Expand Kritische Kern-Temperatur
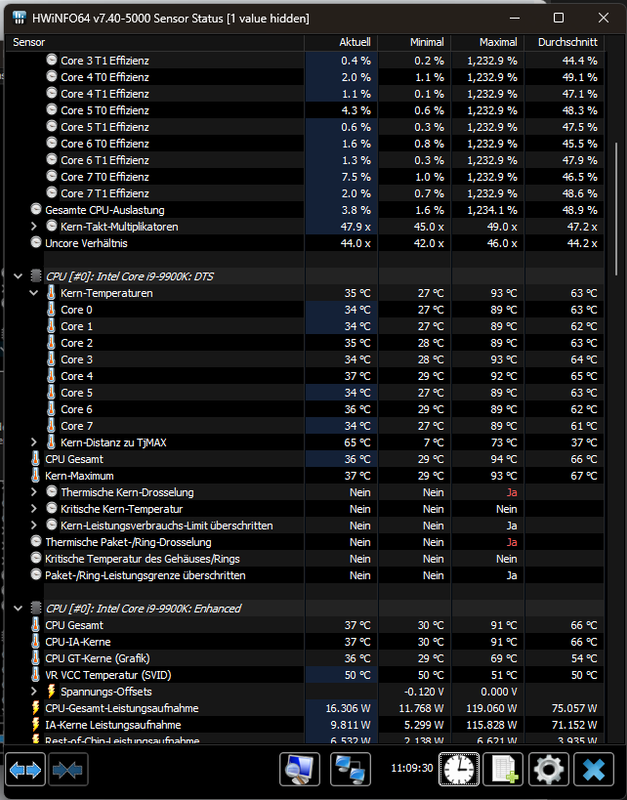 (x=34, y=509)
